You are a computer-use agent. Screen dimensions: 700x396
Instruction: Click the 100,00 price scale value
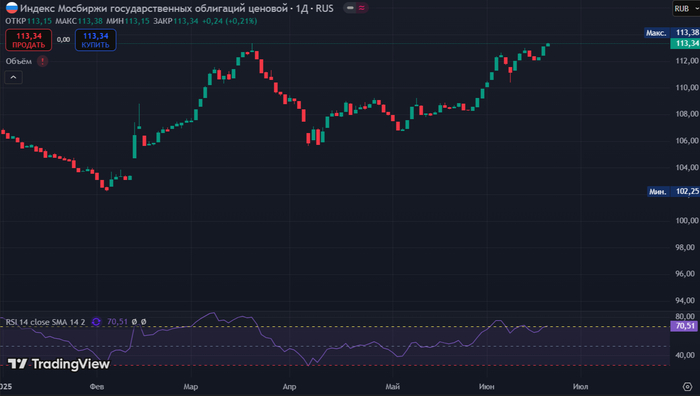[687, 221]
